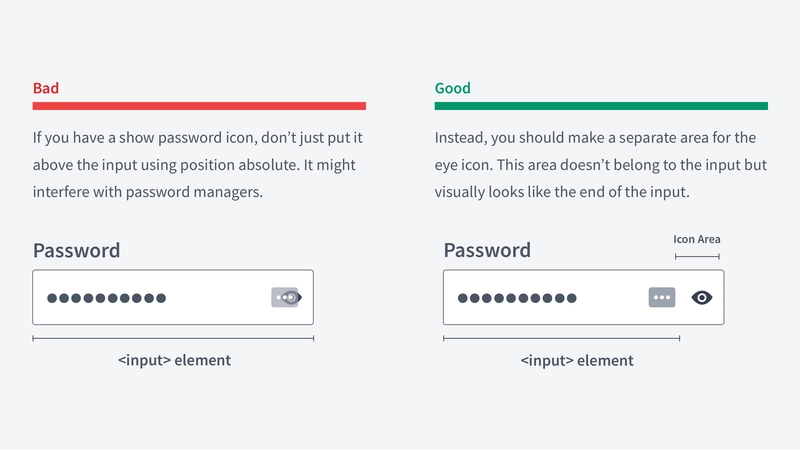Click the Good description paragraph text
The image size is (800, 450).
coord(601,165)
